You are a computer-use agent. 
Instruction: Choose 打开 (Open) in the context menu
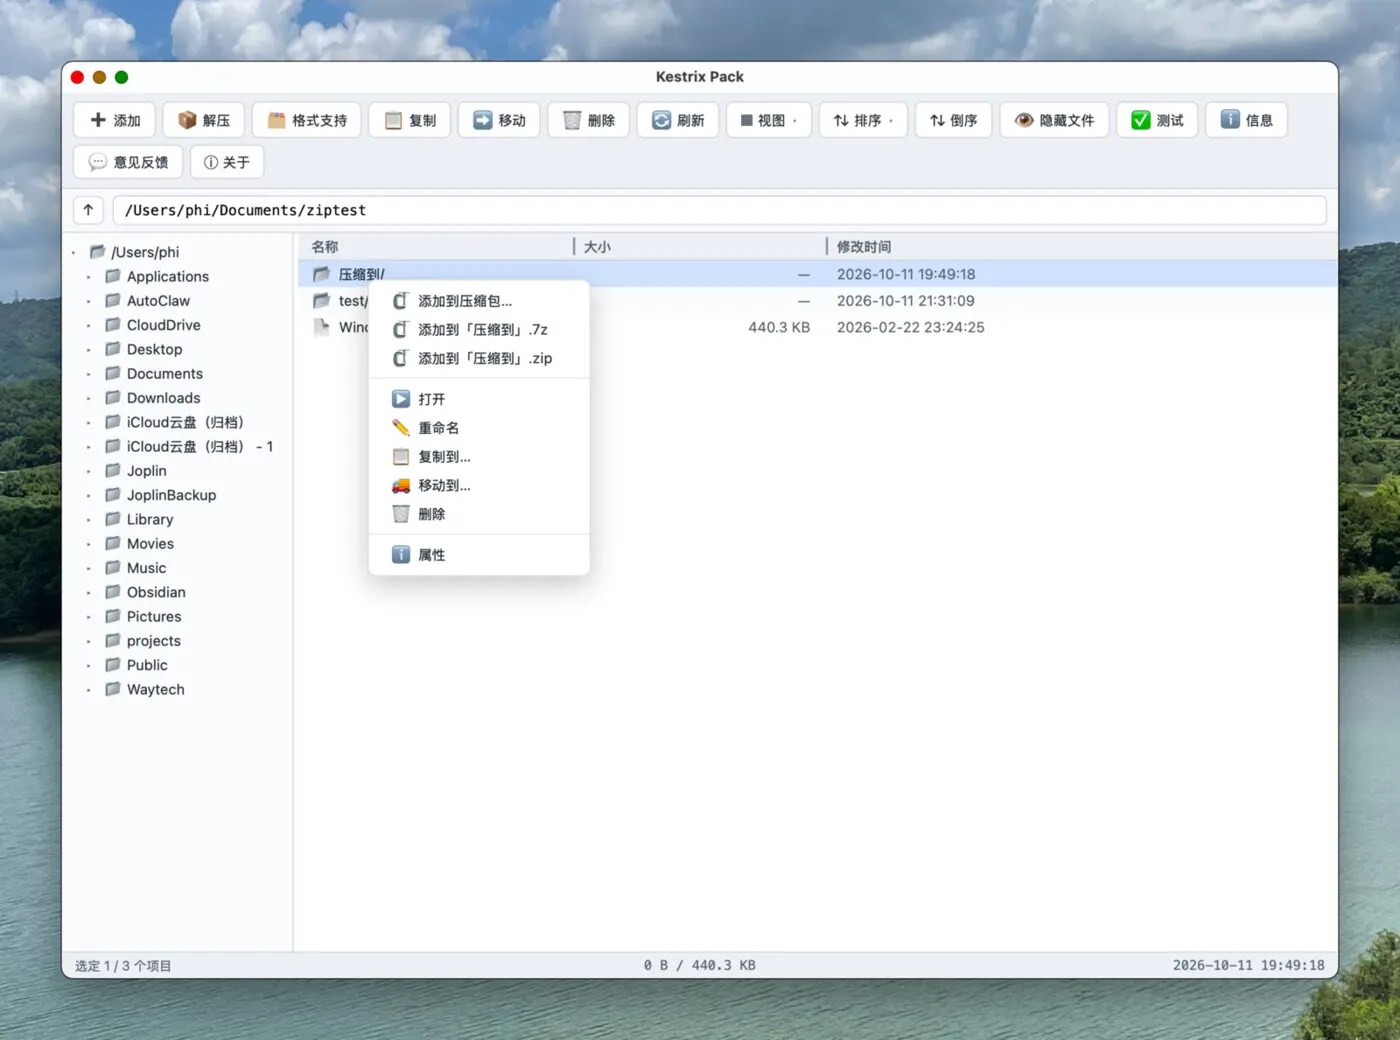(x=479, y=399)
